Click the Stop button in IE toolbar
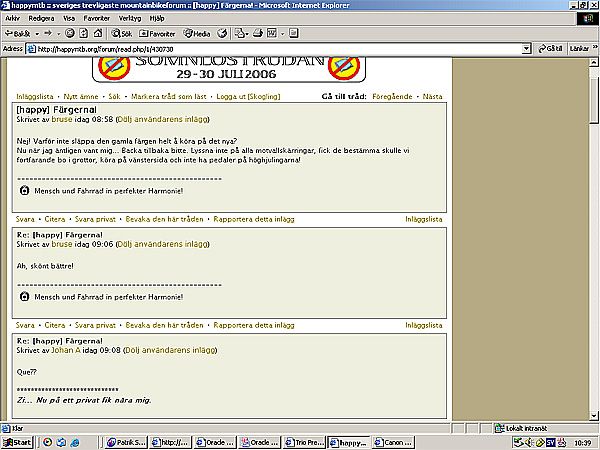The height and width of the screenshot is (450, 600). click(70, 34)
